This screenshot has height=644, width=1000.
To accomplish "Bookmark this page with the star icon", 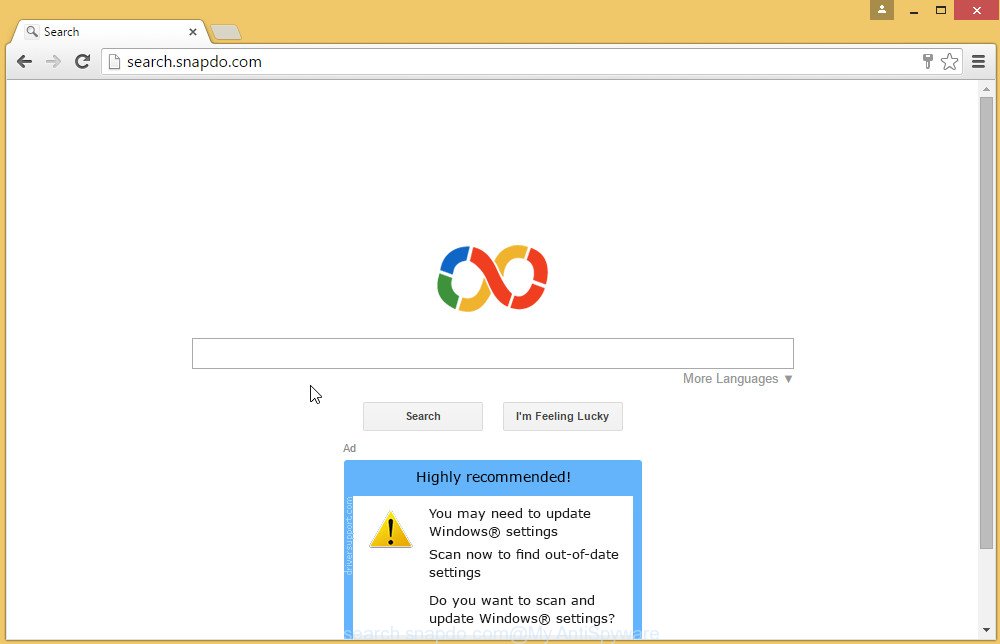I will (x=950, y=62).
